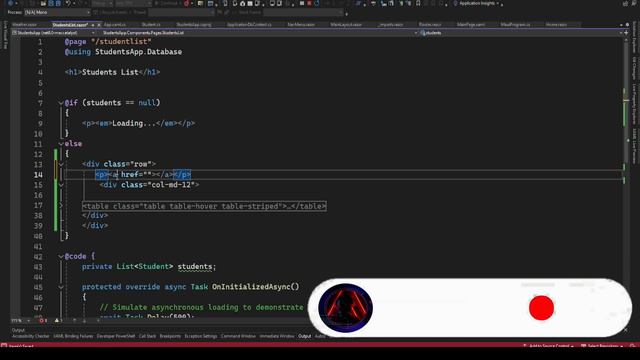Open the students member dropdown
This screenshot has width=640, height=360.
coord(520,33)
